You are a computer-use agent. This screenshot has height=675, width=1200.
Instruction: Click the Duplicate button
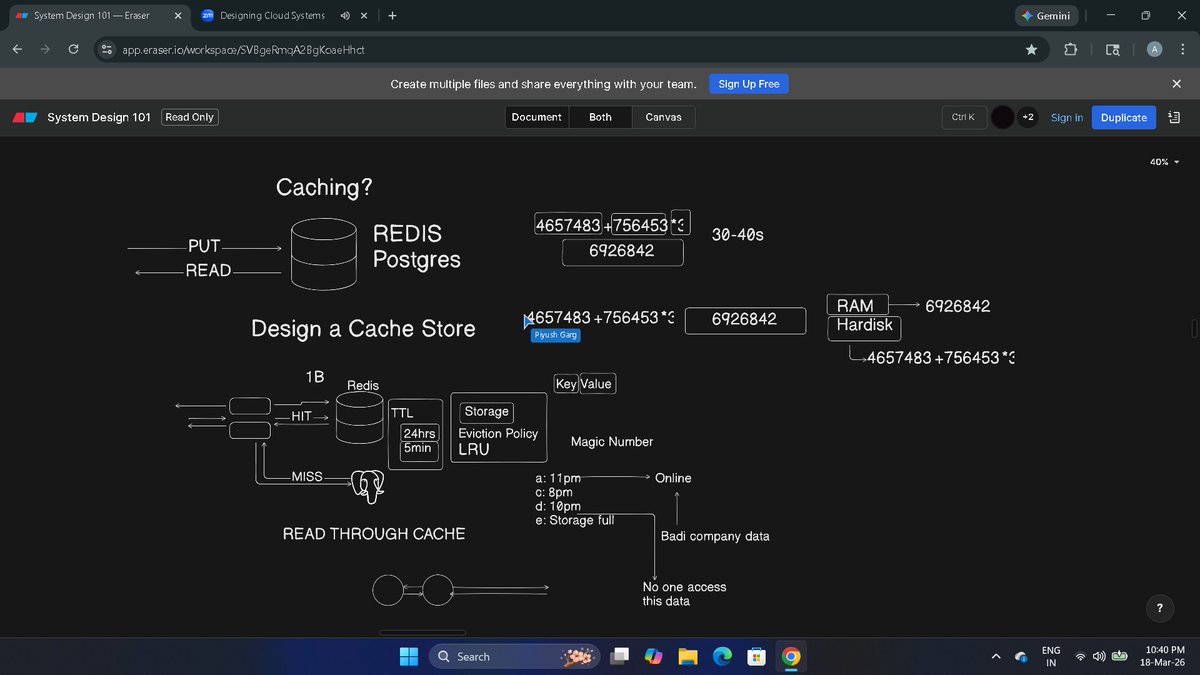[x=1123, y=117]
